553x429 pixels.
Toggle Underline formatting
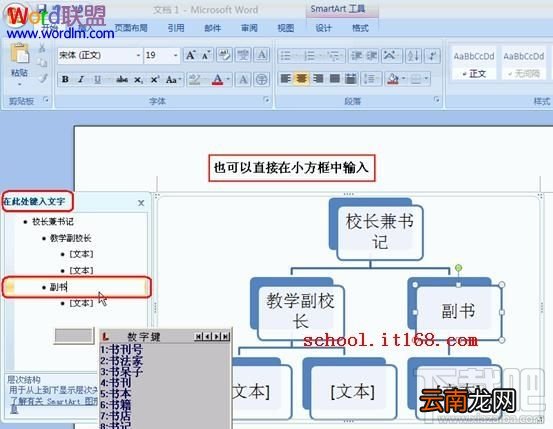[98, 80]
